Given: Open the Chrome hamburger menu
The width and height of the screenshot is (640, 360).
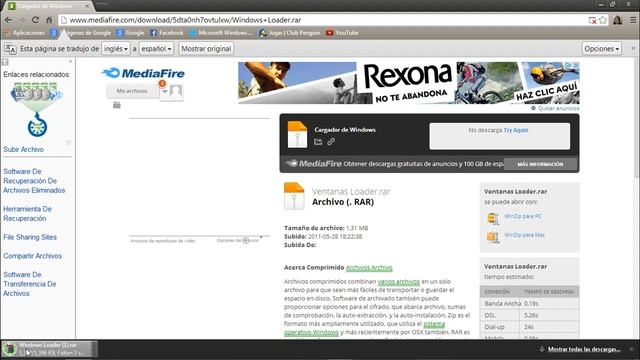Looking at the screenshot, I should [633, 20].
